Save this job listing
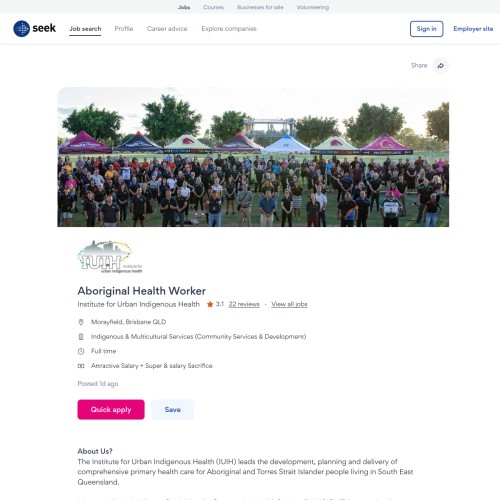The image size is (500, 500). [x=172, y=409]
